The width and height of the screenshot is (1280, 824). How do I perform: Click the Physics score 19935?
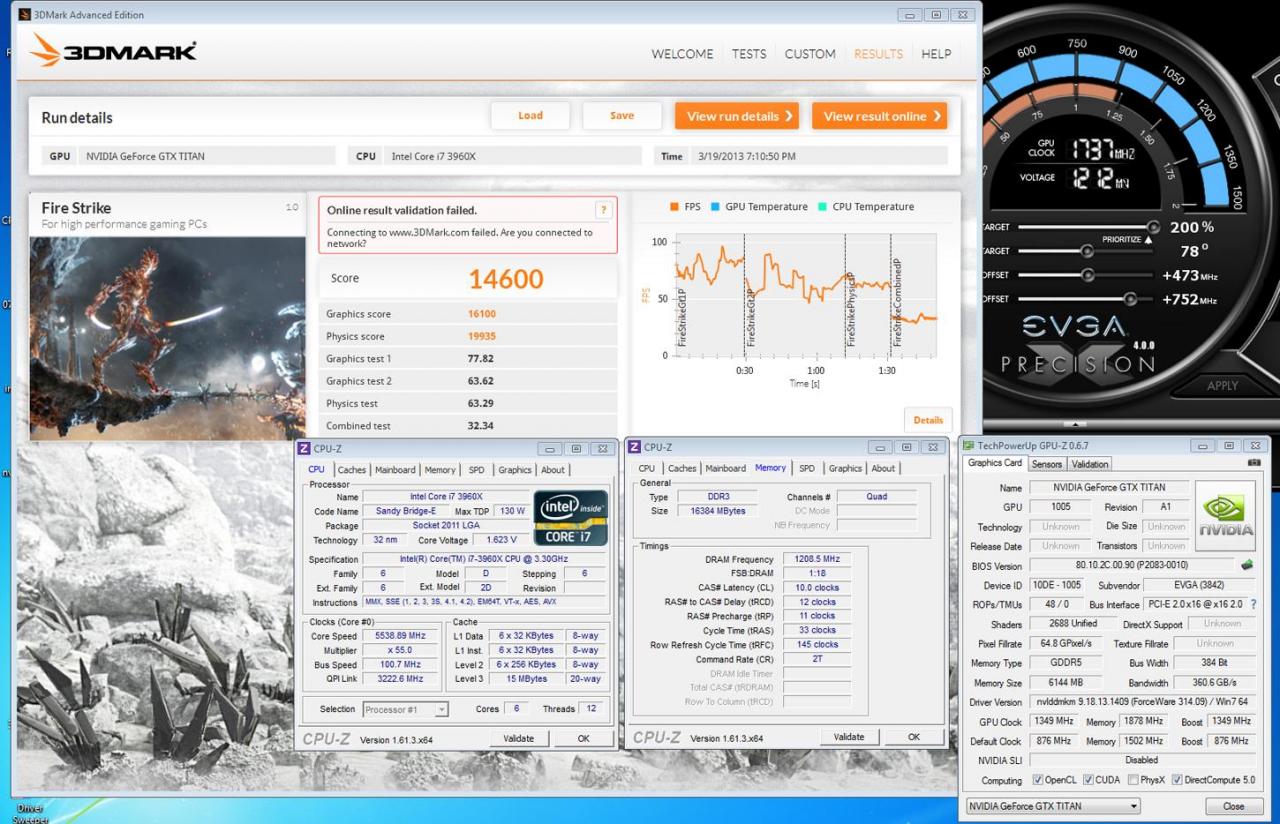[482, 336]
